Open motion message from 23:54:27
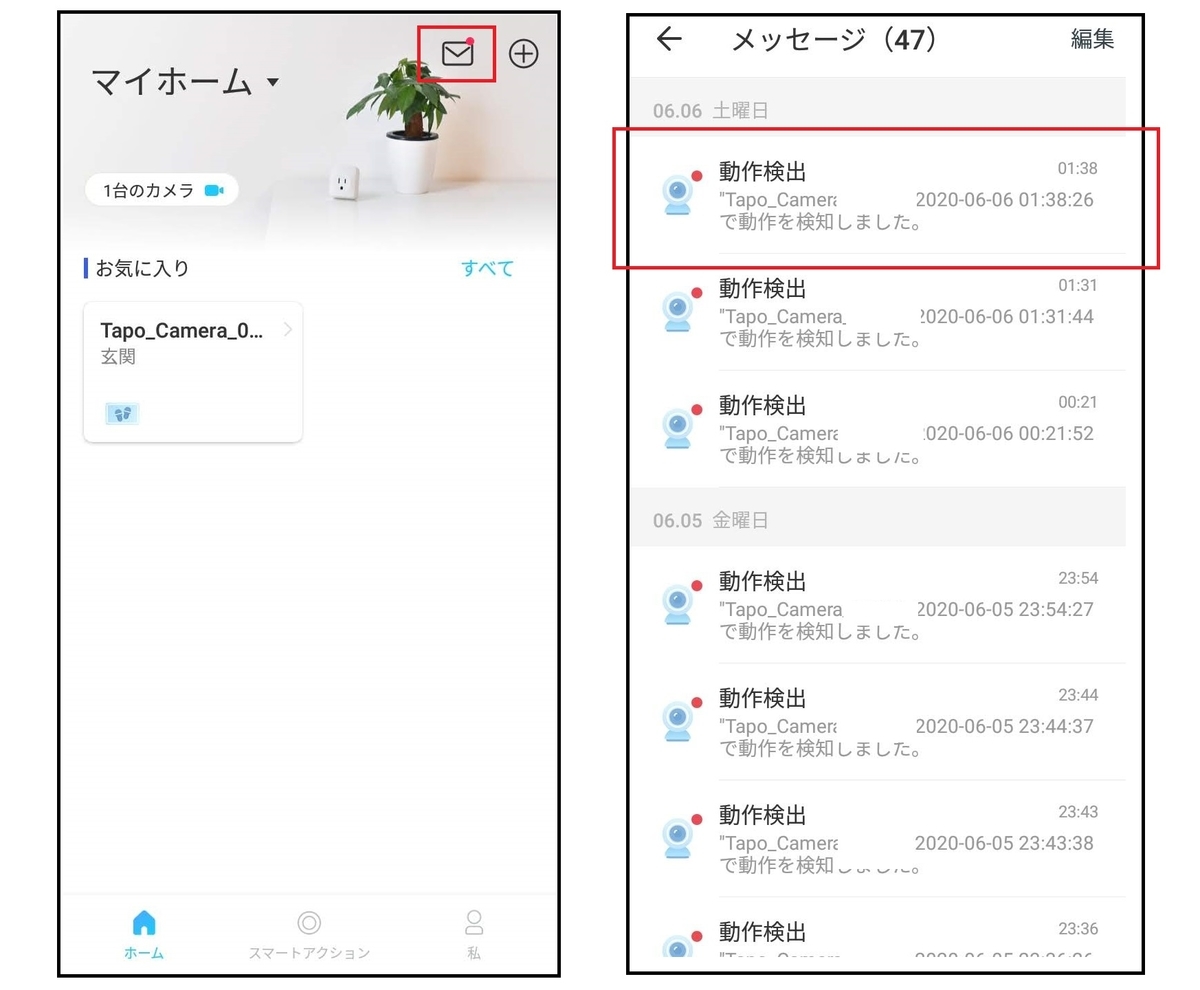This screenshot has height=990, width=1200. [878, 604]
